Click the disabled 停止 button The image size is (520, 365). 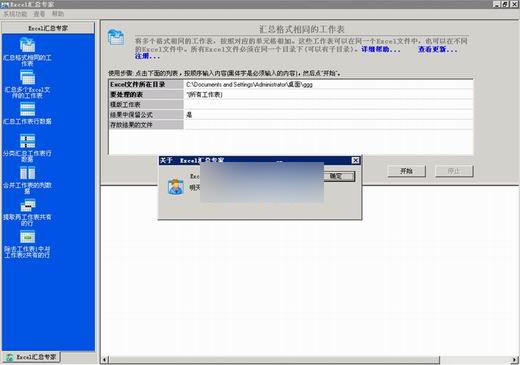pyautogui.click(x=454, y=171)
